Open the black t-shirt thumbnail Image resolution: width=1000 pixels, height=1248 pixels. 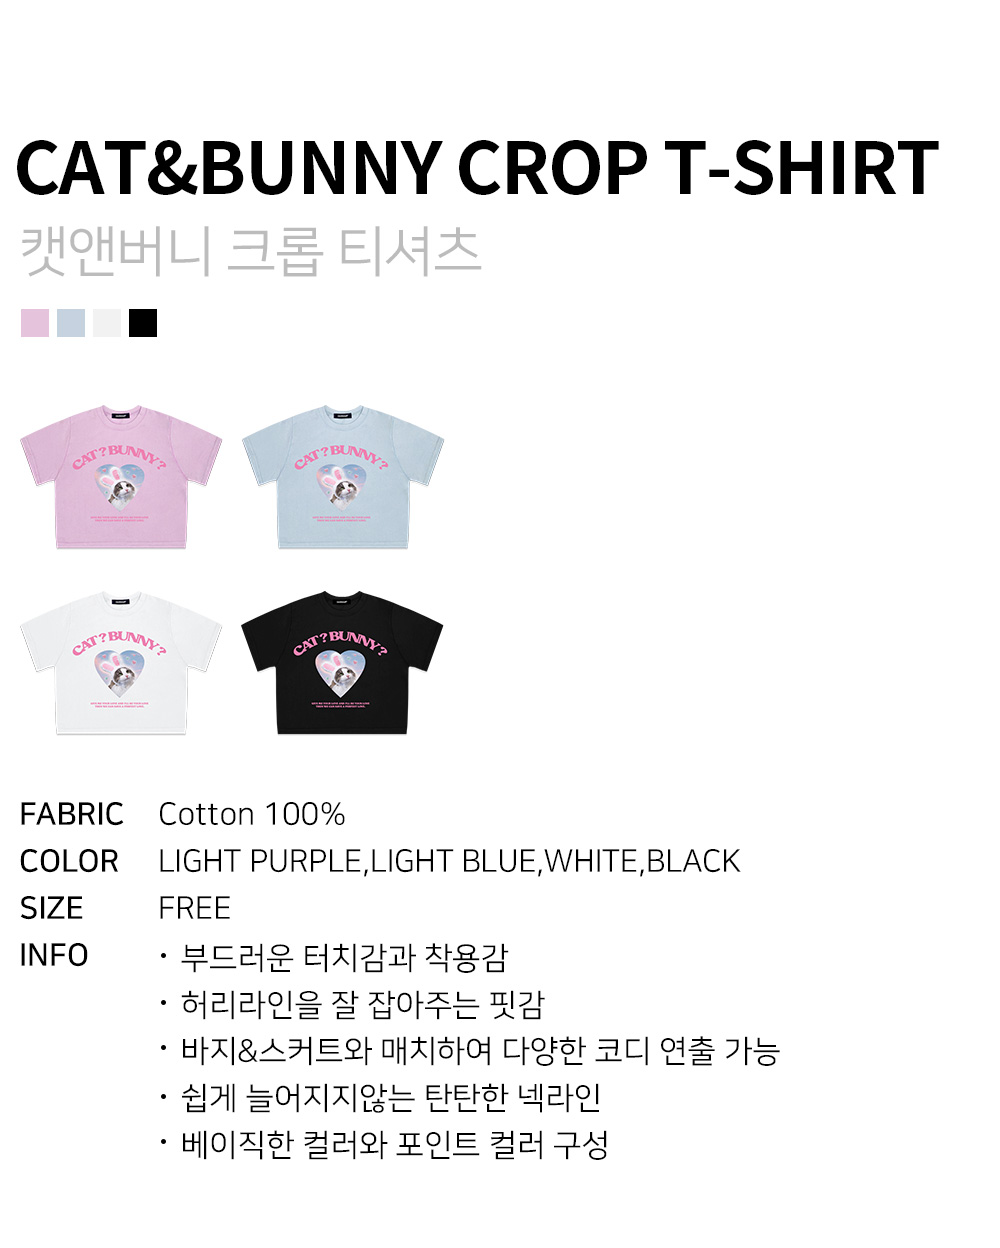(x=342, y=663)
